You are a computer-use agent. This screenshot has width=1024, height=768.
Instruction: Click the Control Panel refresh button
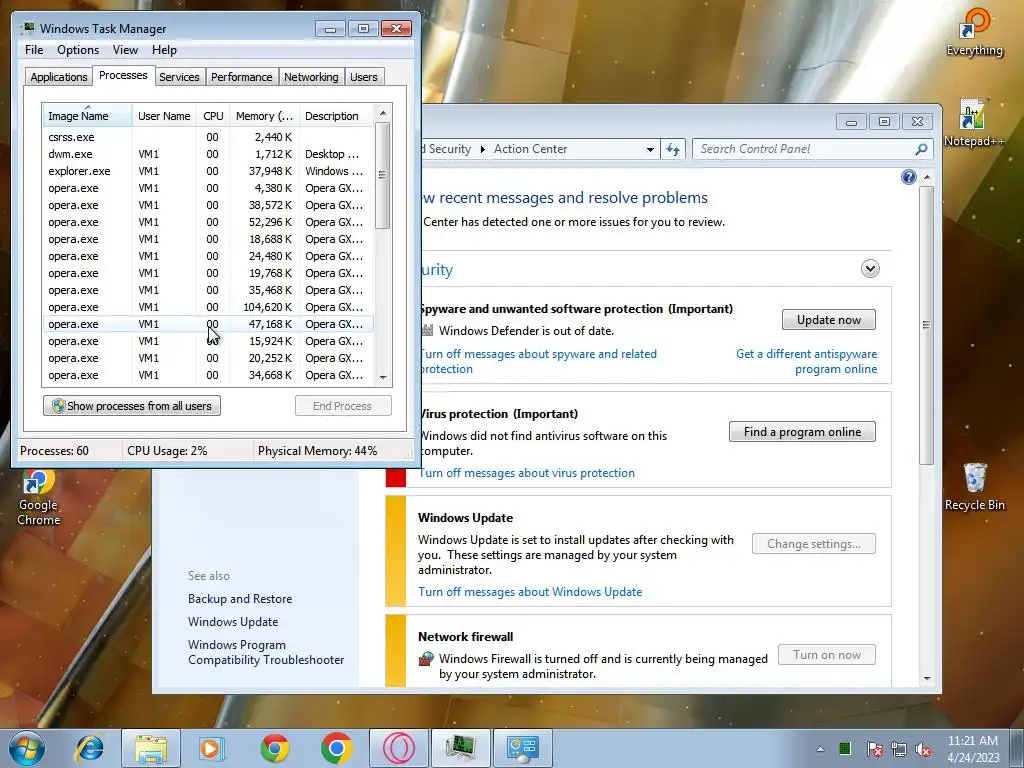coord(673,149)
